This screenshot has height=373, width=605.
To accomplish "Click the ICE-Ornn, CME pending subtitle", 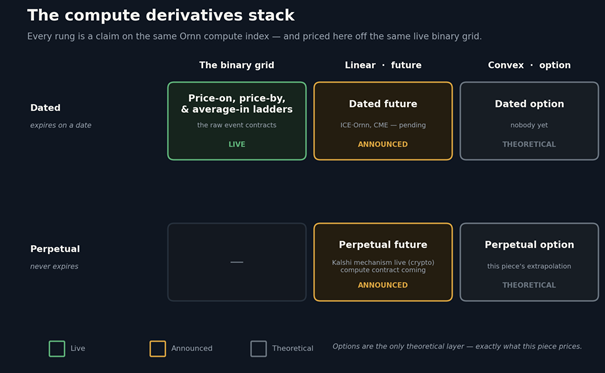I will [383, 125].
